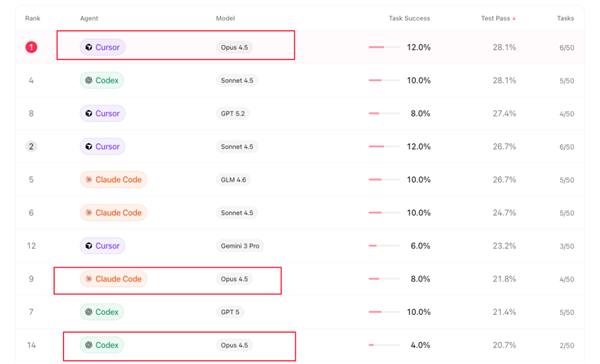Click the Tasks column header
The image size is (600, 364).
[566, 18]
